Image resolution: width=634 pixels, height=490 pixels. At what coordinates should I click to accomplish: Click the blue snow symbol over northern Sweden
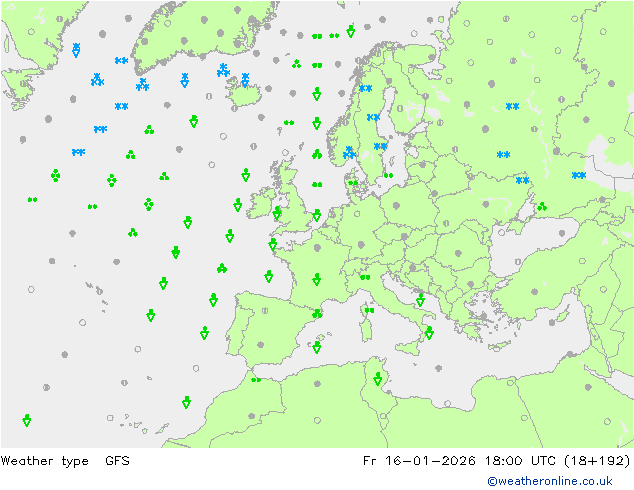click(366, 88)
